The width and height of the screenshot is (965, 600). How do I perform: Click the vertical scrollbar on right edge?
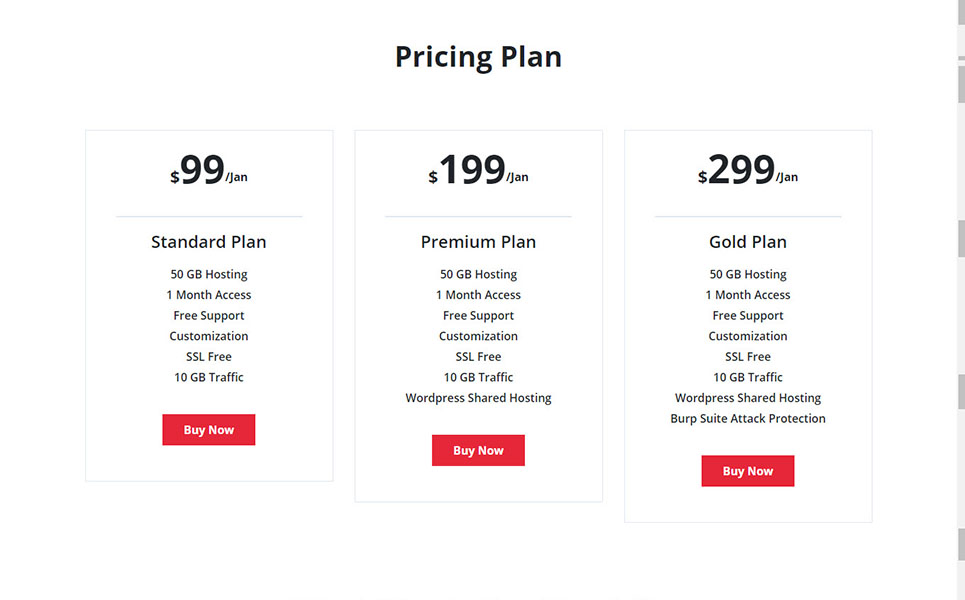click(x=961, y=300)
